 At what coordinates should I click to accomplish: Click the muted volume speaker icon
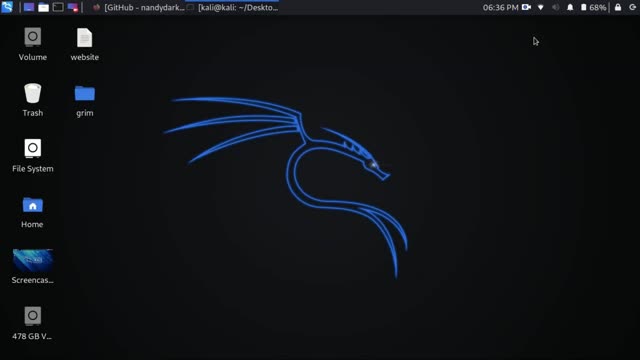[556, 7]
